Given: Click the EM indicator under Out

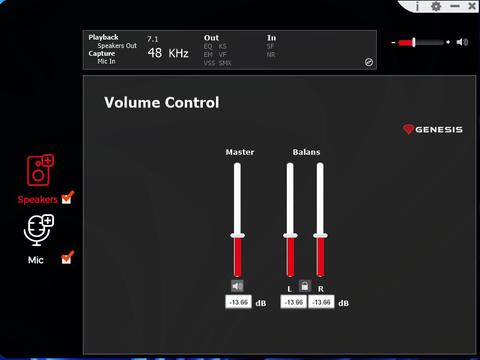Looking at the screenshot, I should pos(208,54).
